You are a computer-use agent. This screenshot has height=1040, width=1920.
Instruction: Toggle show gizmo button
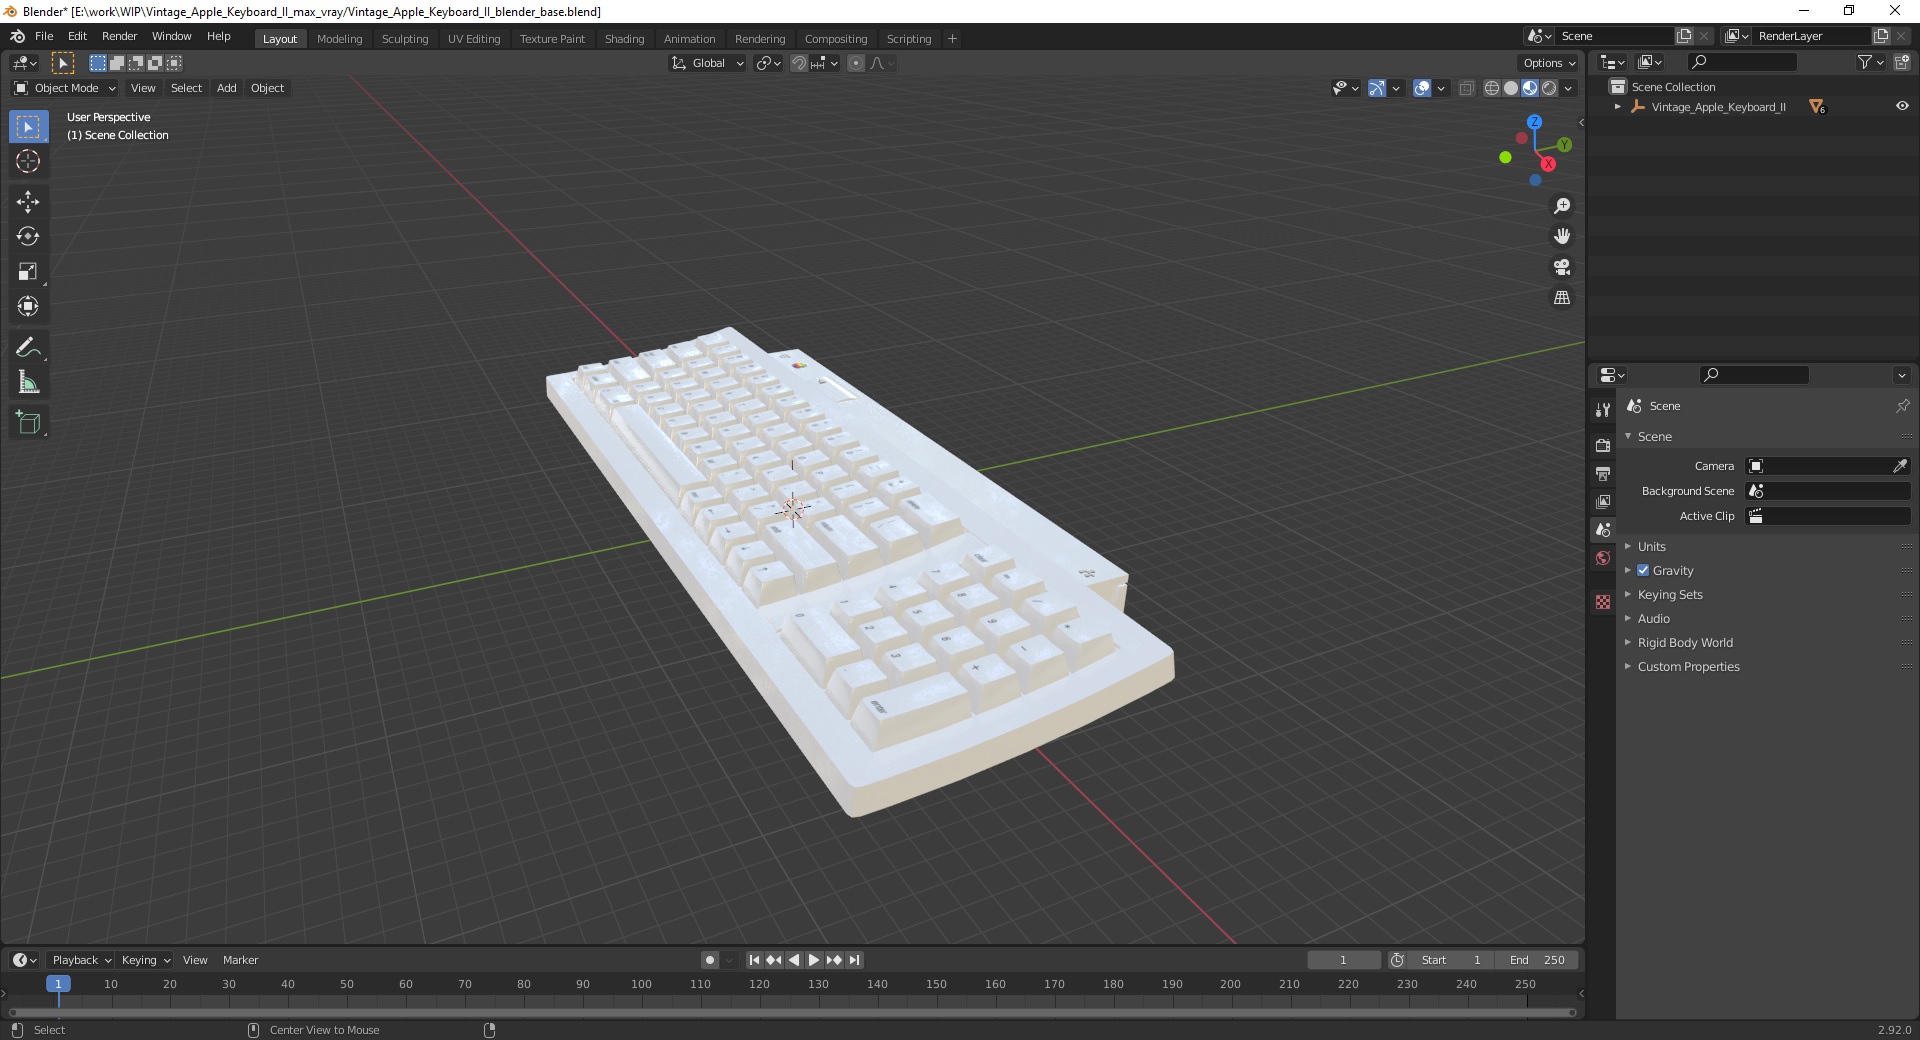pyautogui.click(x=1377, y=88)
